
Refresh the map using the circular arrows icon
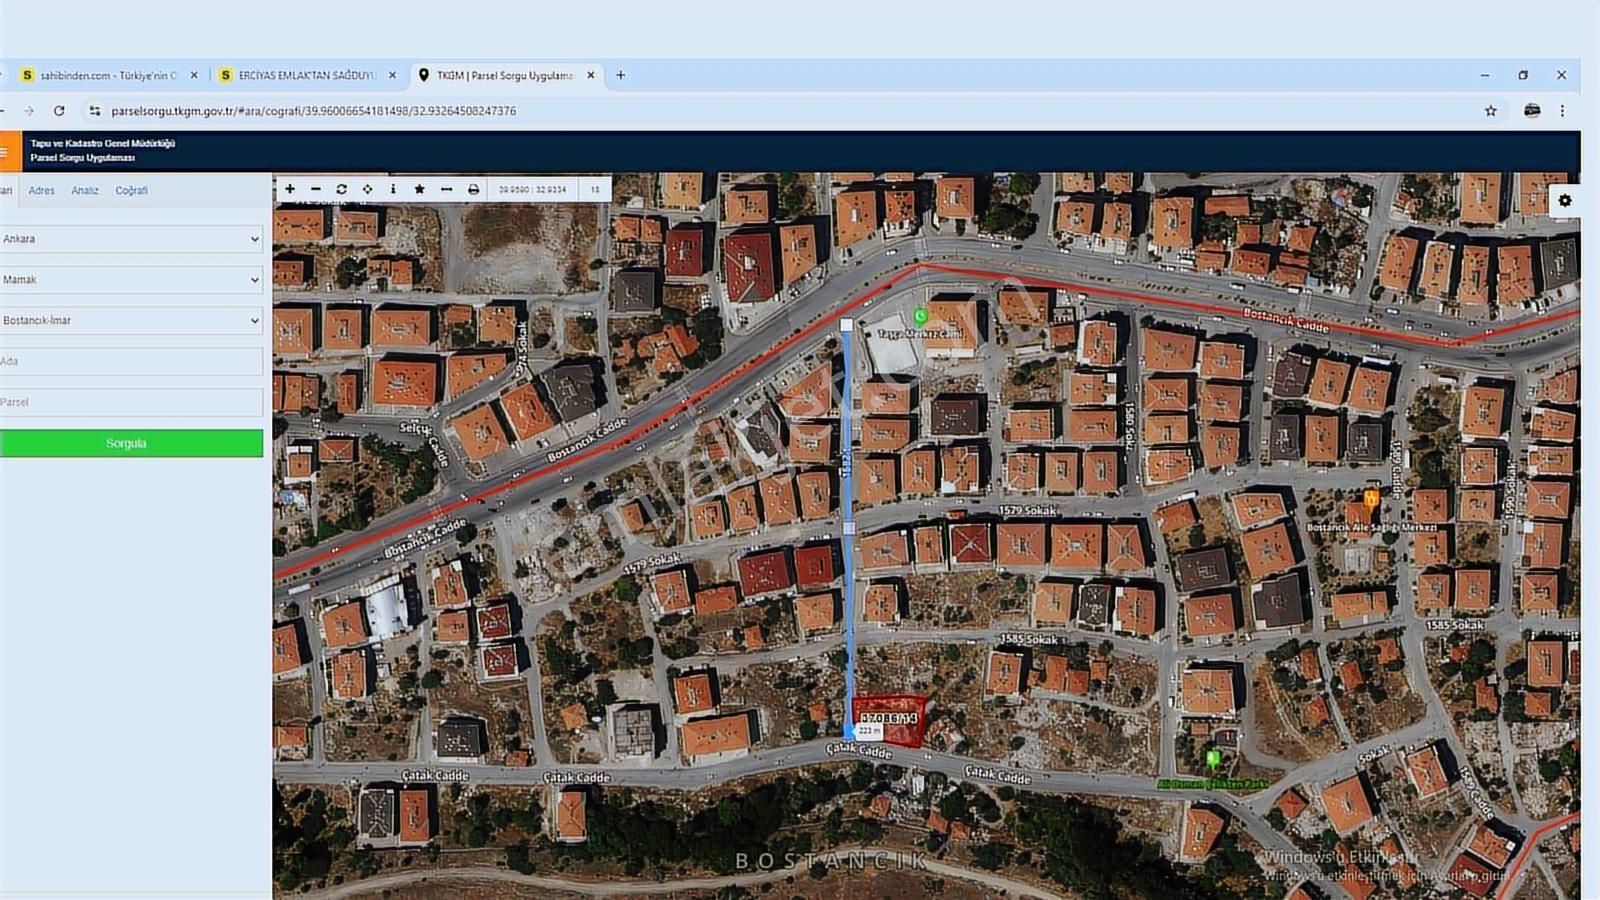[x=342, y=189]
